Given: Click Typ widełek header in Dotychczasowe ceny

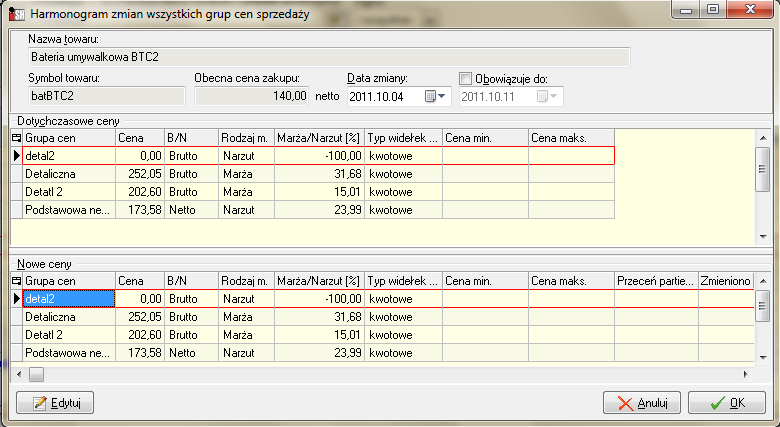Looking at the screenshot, I should [403, 138].
